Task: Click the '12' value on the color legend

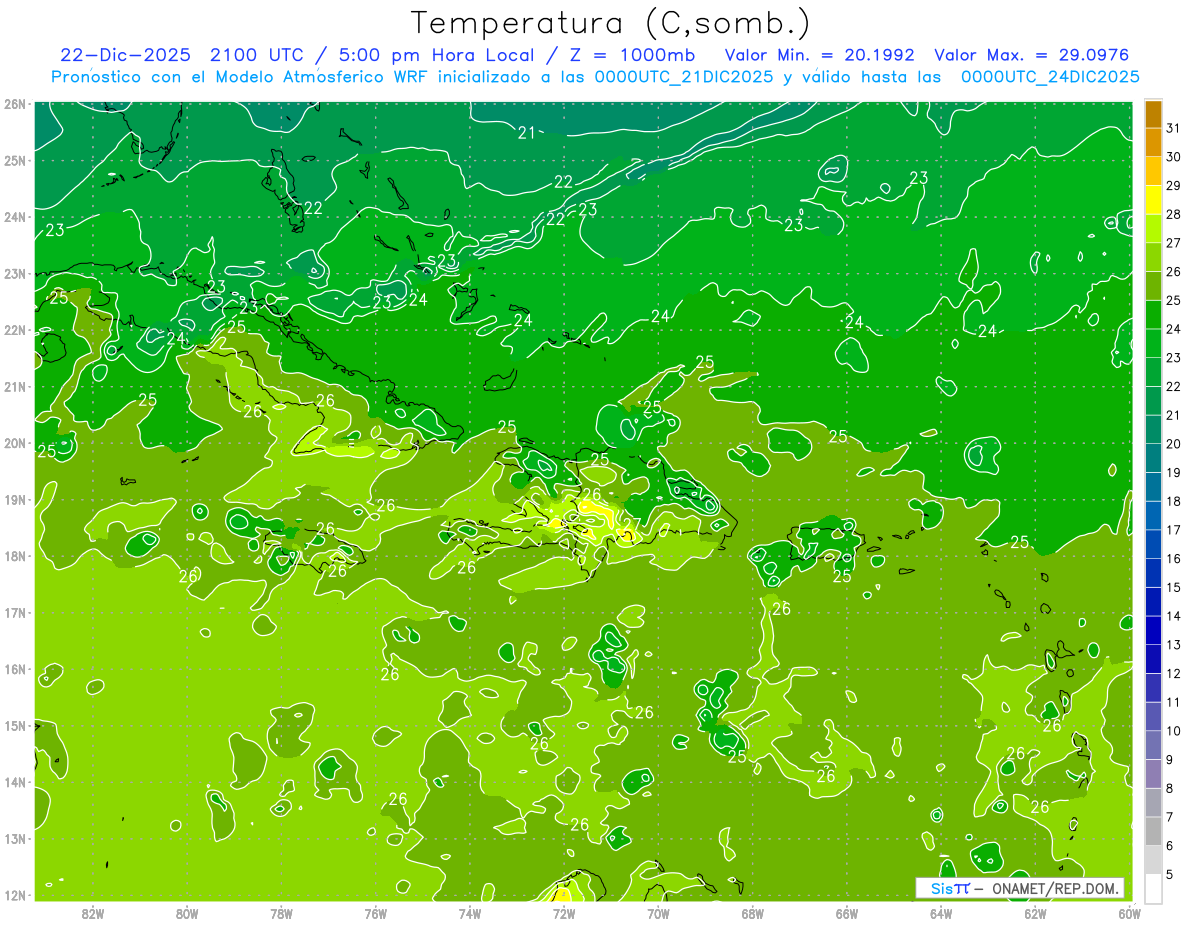Action: (1173, 673)
